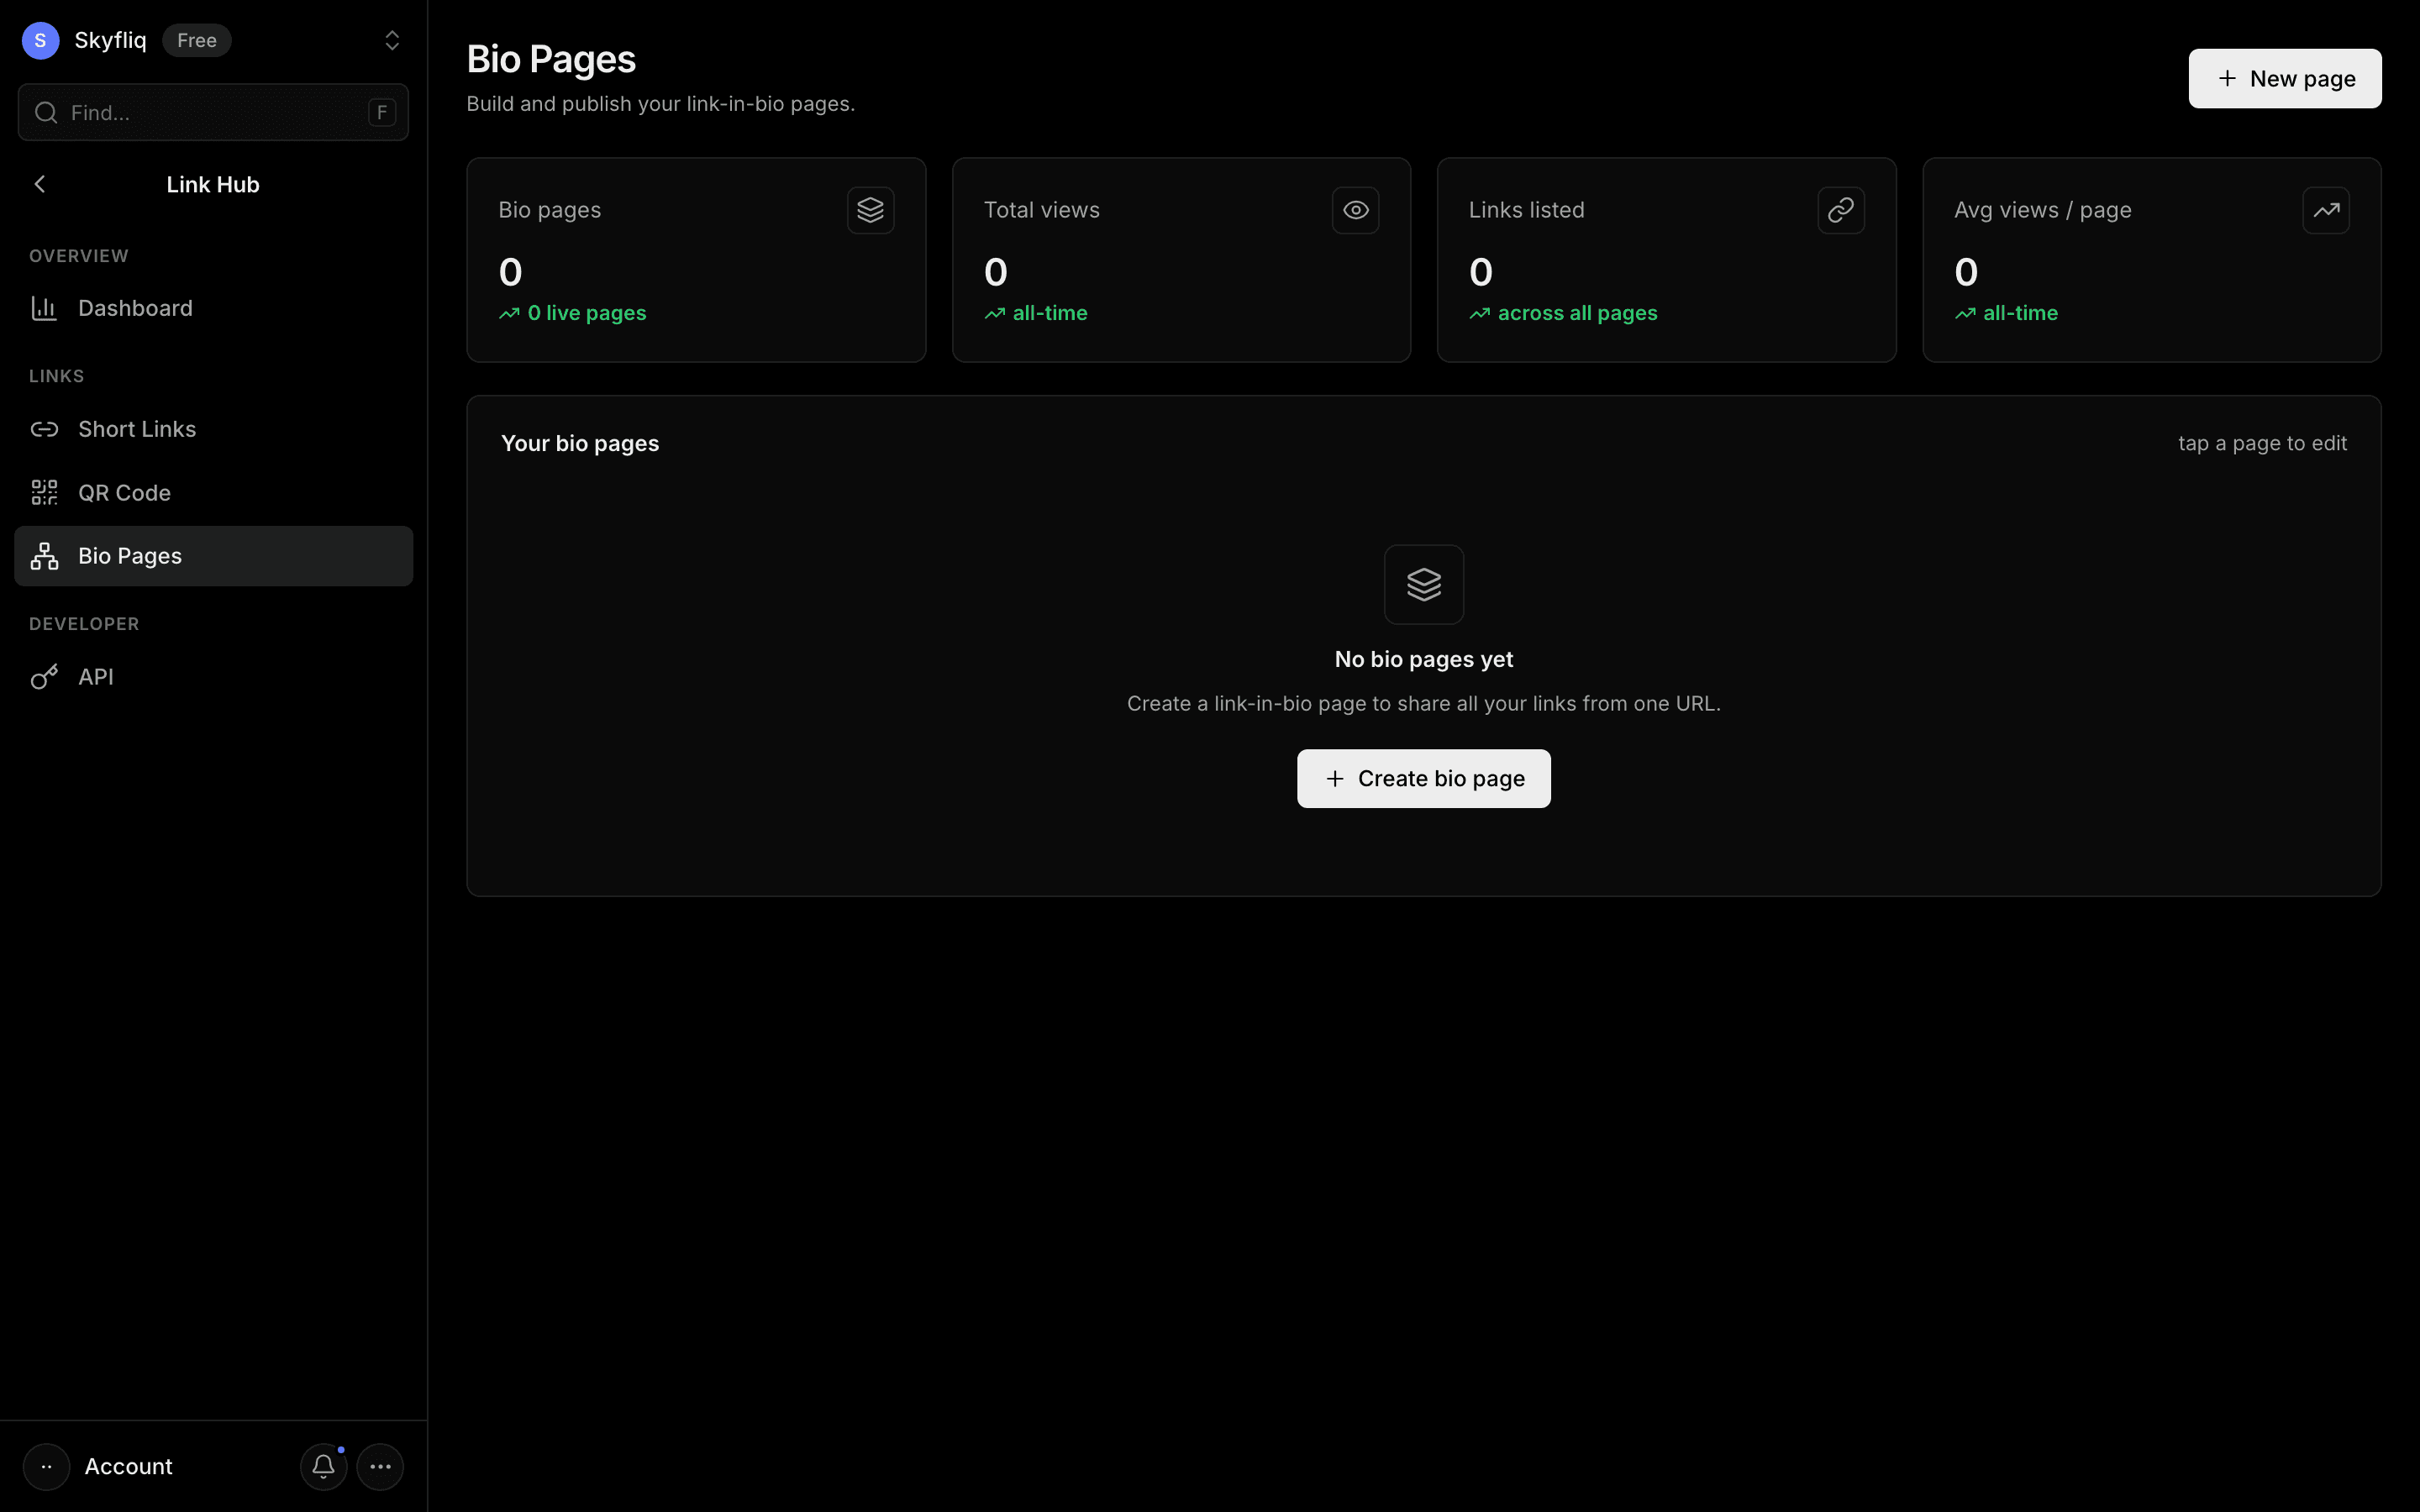Expand the workspace switcher chevrons
The width and height of the screenshot is (2420, 1512).
click(392, 40)
